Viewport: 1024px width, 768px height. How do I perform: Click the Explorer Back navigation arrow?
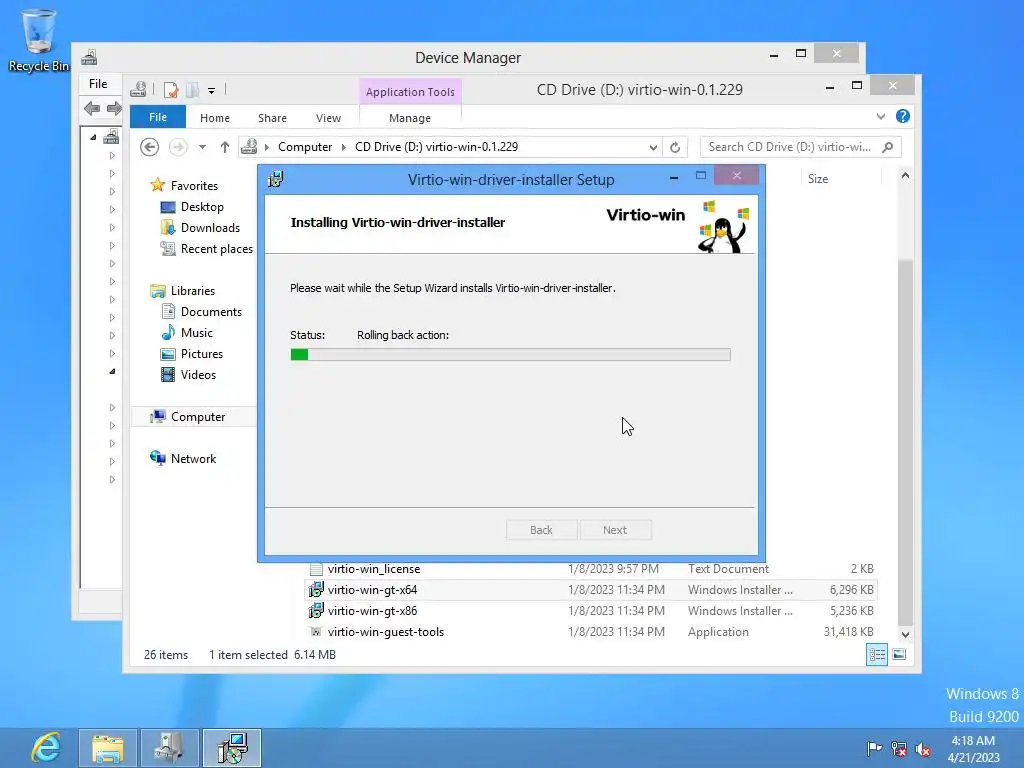pyautogui.click(x=150, y=147)
